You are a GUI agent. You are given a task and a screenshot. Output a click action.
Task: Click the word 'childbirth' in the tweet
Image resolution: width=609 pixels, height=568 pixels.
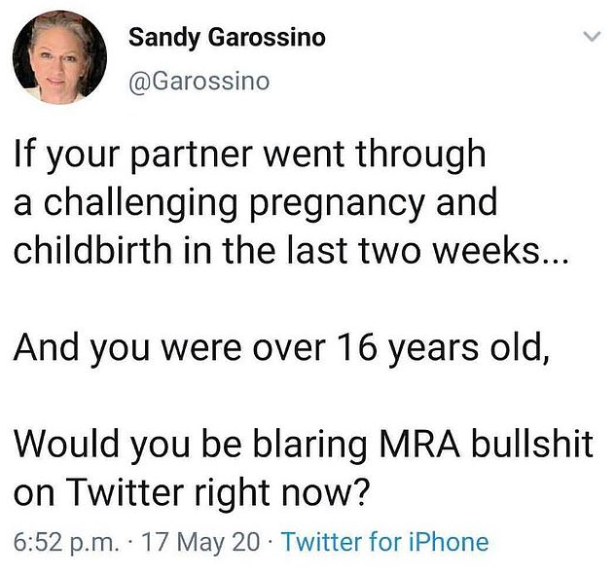tap(92, 249)
